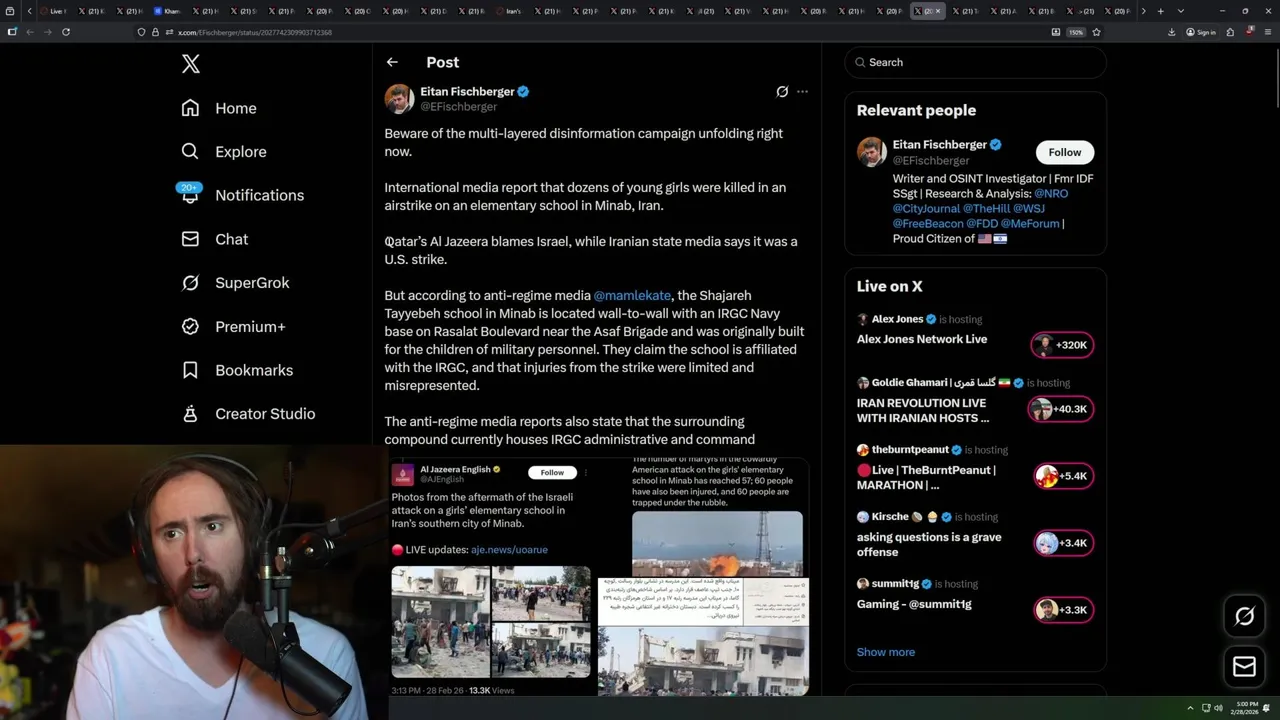
Task: Follow the @mamlekate mention link
Action: [632, 296]
